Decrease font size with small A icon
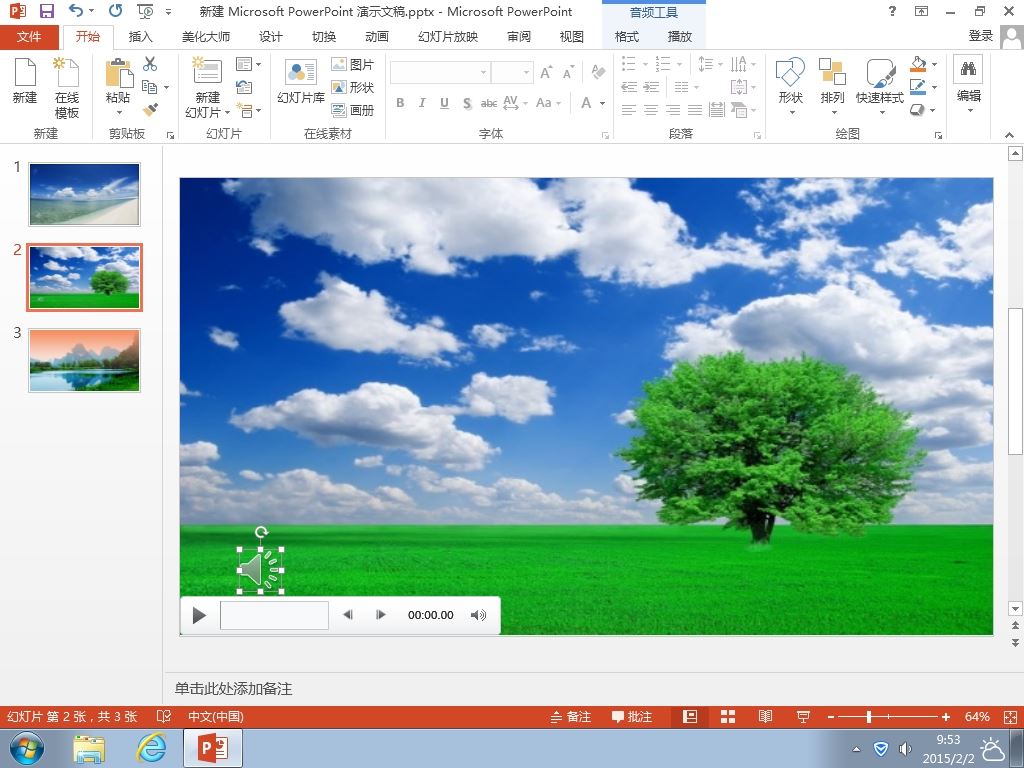This screenshot has height=768, width=1024. click(568, 72)
